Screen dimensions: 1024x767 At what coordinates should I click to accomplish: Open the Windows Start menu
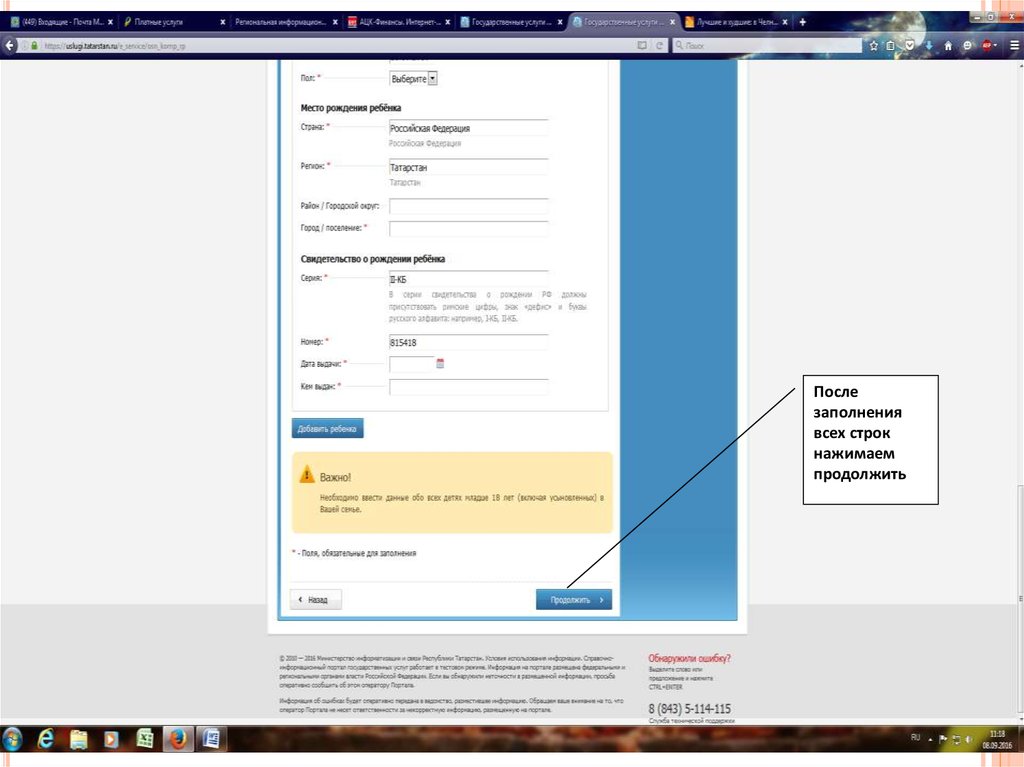click(x=13, y=739)
